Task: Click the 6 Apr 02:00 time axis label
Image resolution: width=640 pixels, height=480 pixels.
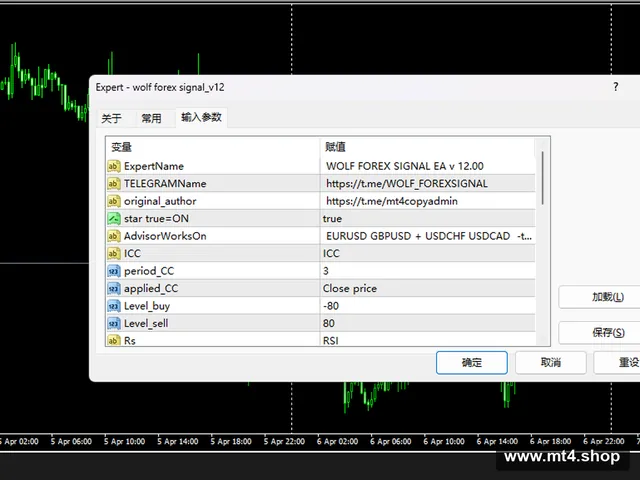Action: 338,442
